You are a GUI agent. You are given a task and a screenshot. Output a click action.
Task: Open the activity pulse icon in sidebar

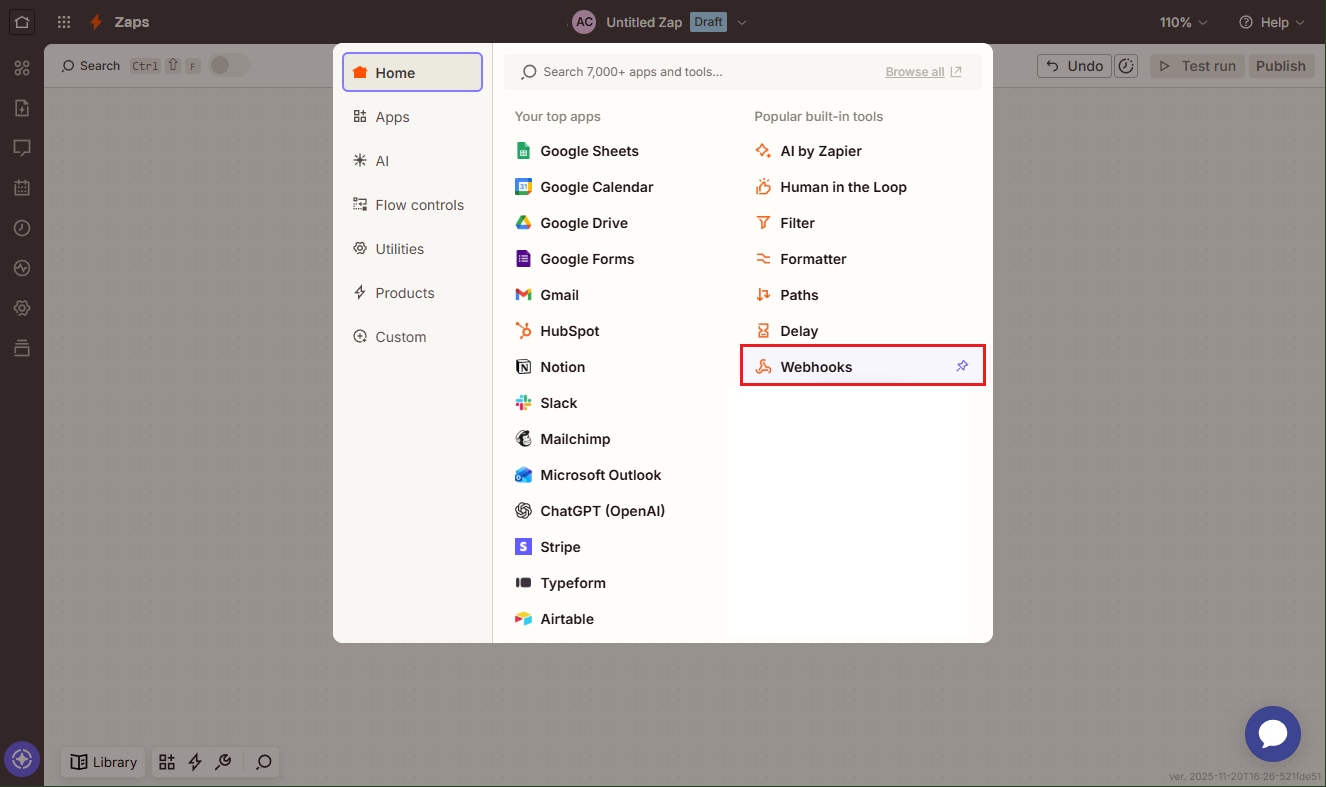click(22, 268)
